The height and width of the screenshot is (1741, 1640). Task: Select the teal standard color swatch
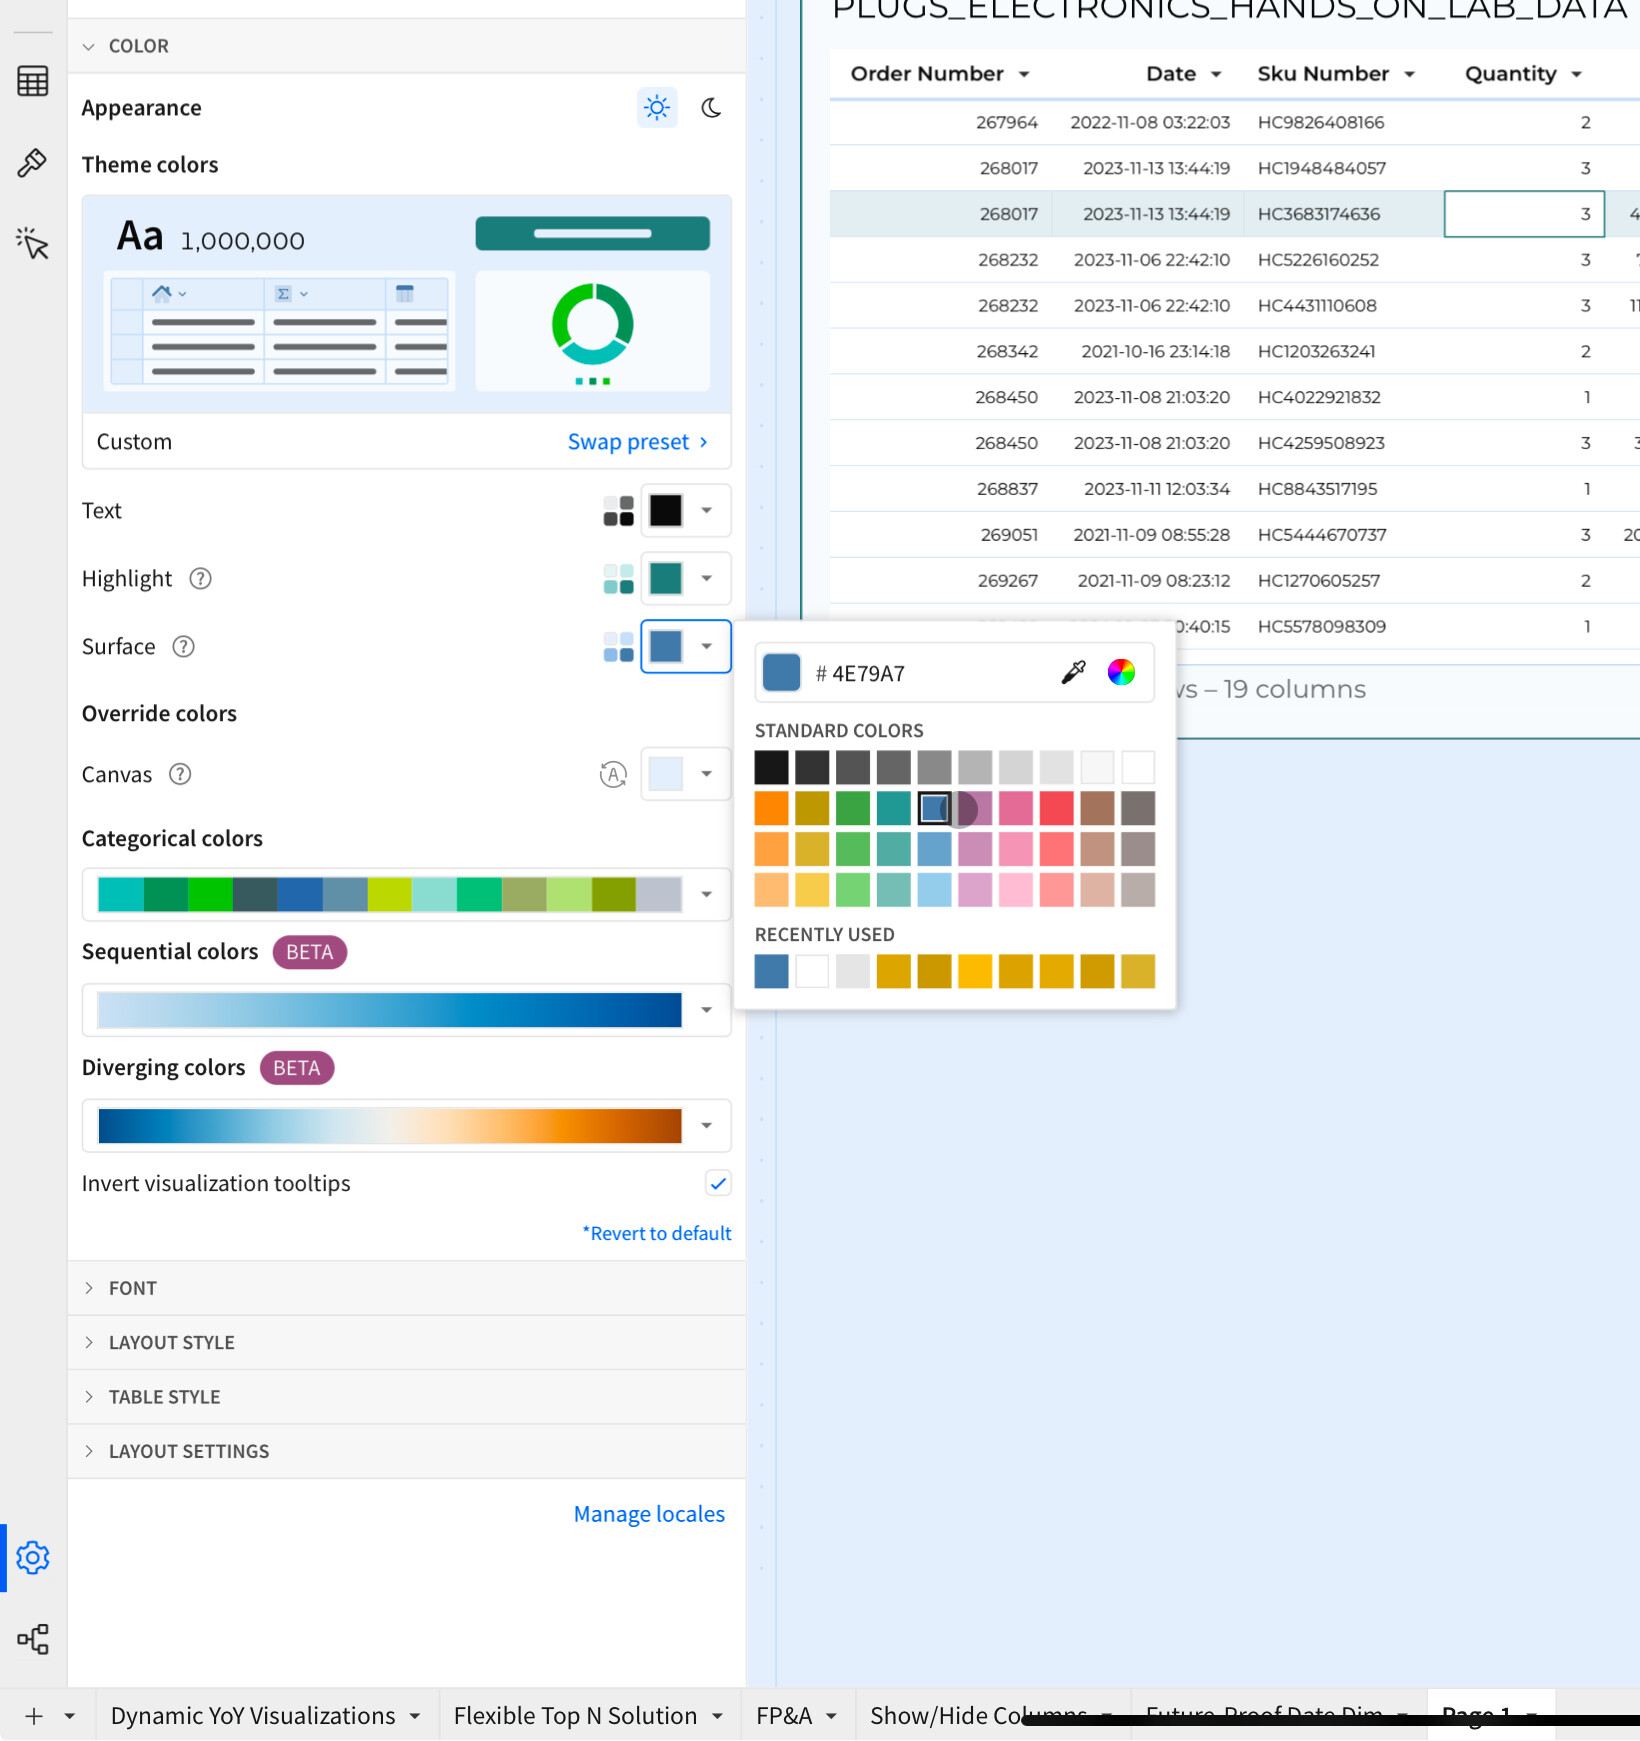click(893, 808)
